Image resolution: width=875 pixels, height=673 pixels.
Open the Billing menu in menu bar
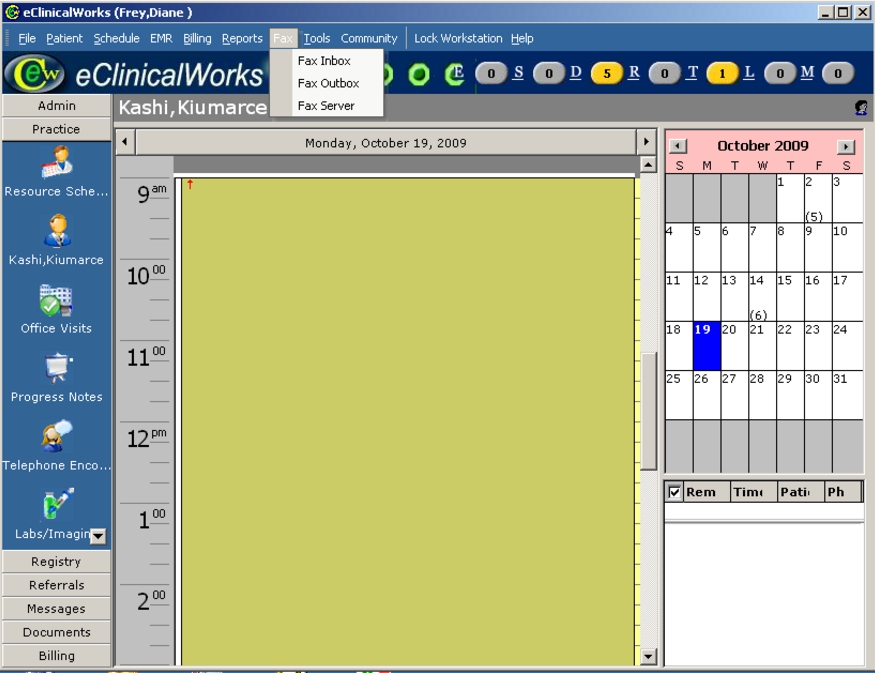click(x=198, y=39)
